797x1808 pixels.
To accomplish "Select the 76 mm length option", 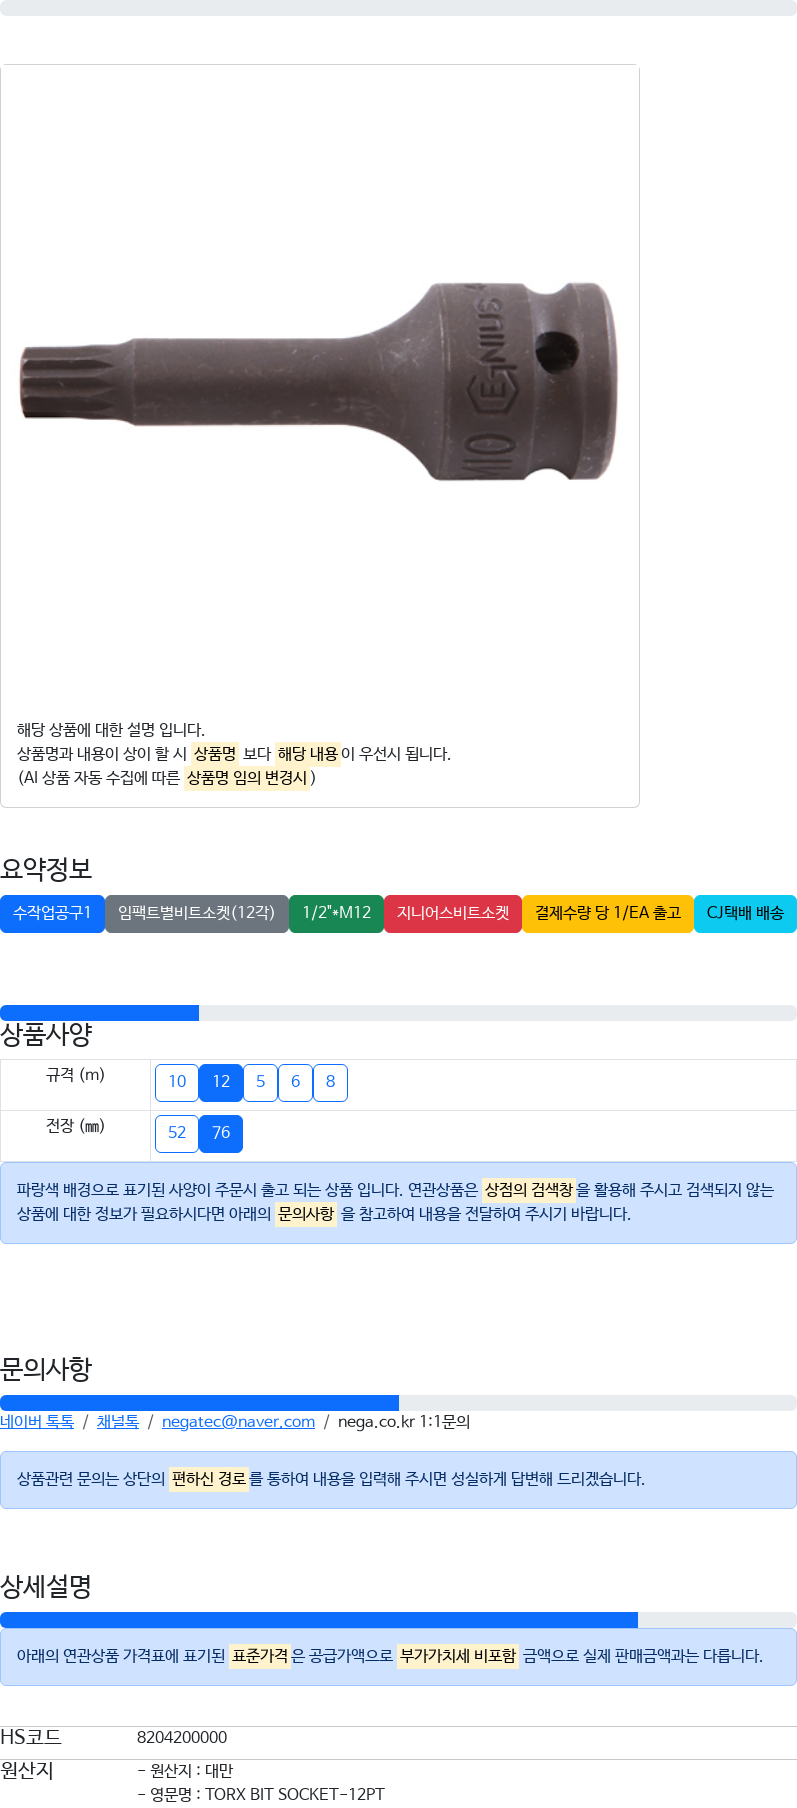I will coord(221,1133).
